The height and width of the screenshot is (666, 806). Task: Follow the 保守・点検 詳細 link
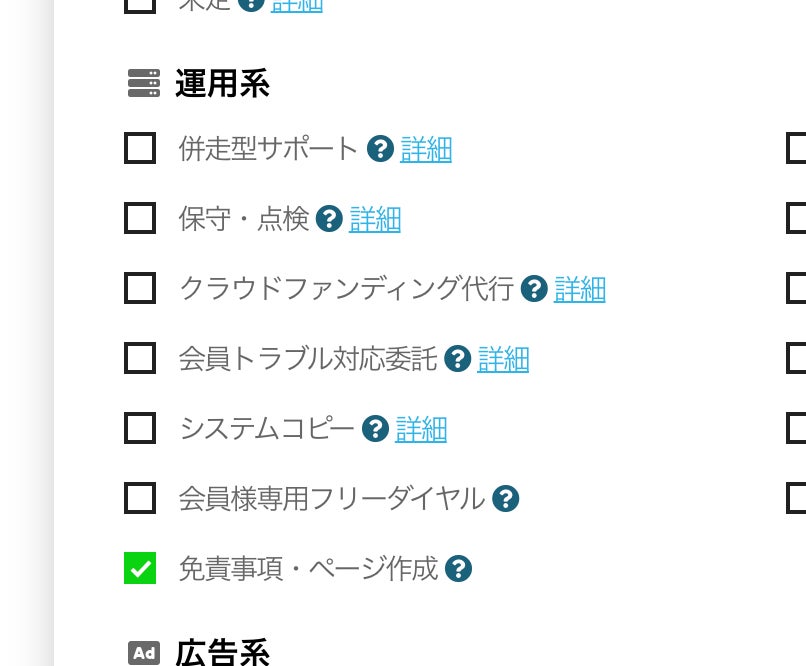point(375,219)
